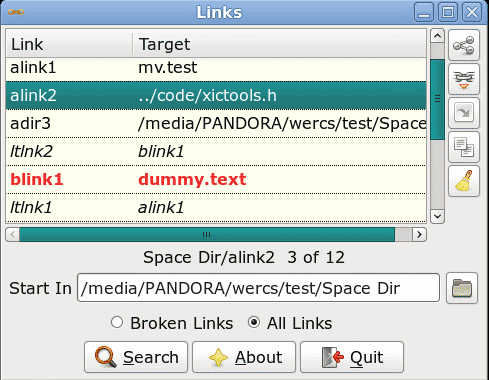This screenshot has height=380, width=489.
Task: Maximize the Links window
Action: [x=448, y=13]
